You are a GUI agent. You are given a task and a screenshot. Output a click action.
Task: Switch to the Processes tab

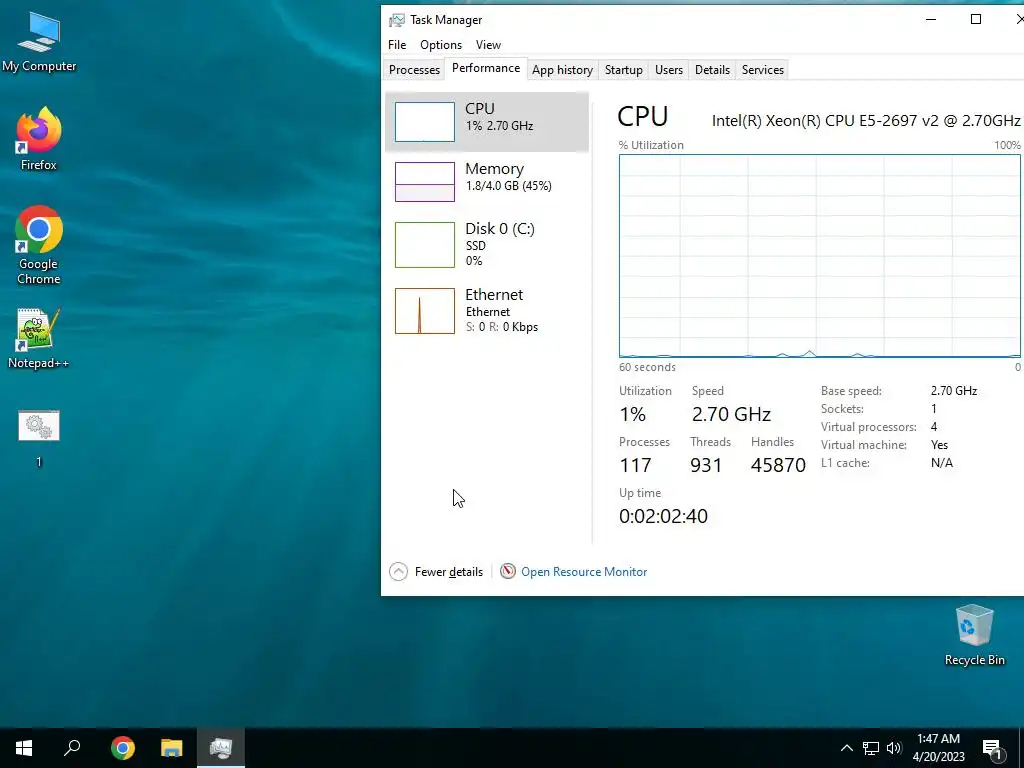point(414,70)
